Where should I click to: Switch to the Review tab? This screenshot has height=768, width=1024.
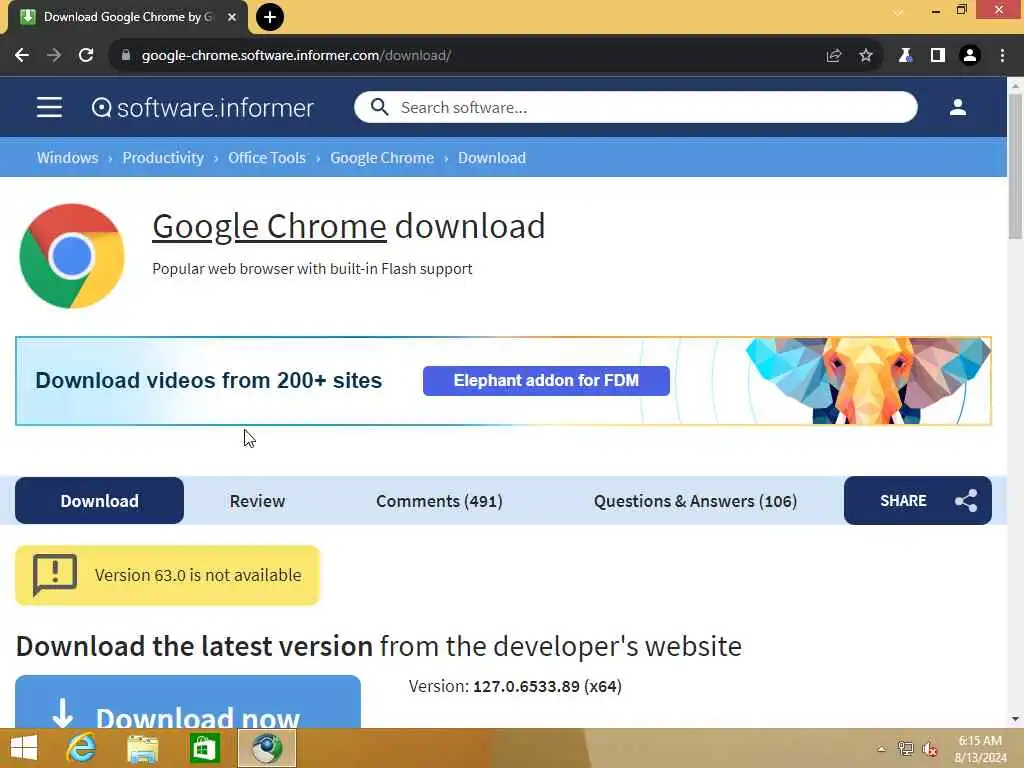pyautogui.click(x=257, y=501)
